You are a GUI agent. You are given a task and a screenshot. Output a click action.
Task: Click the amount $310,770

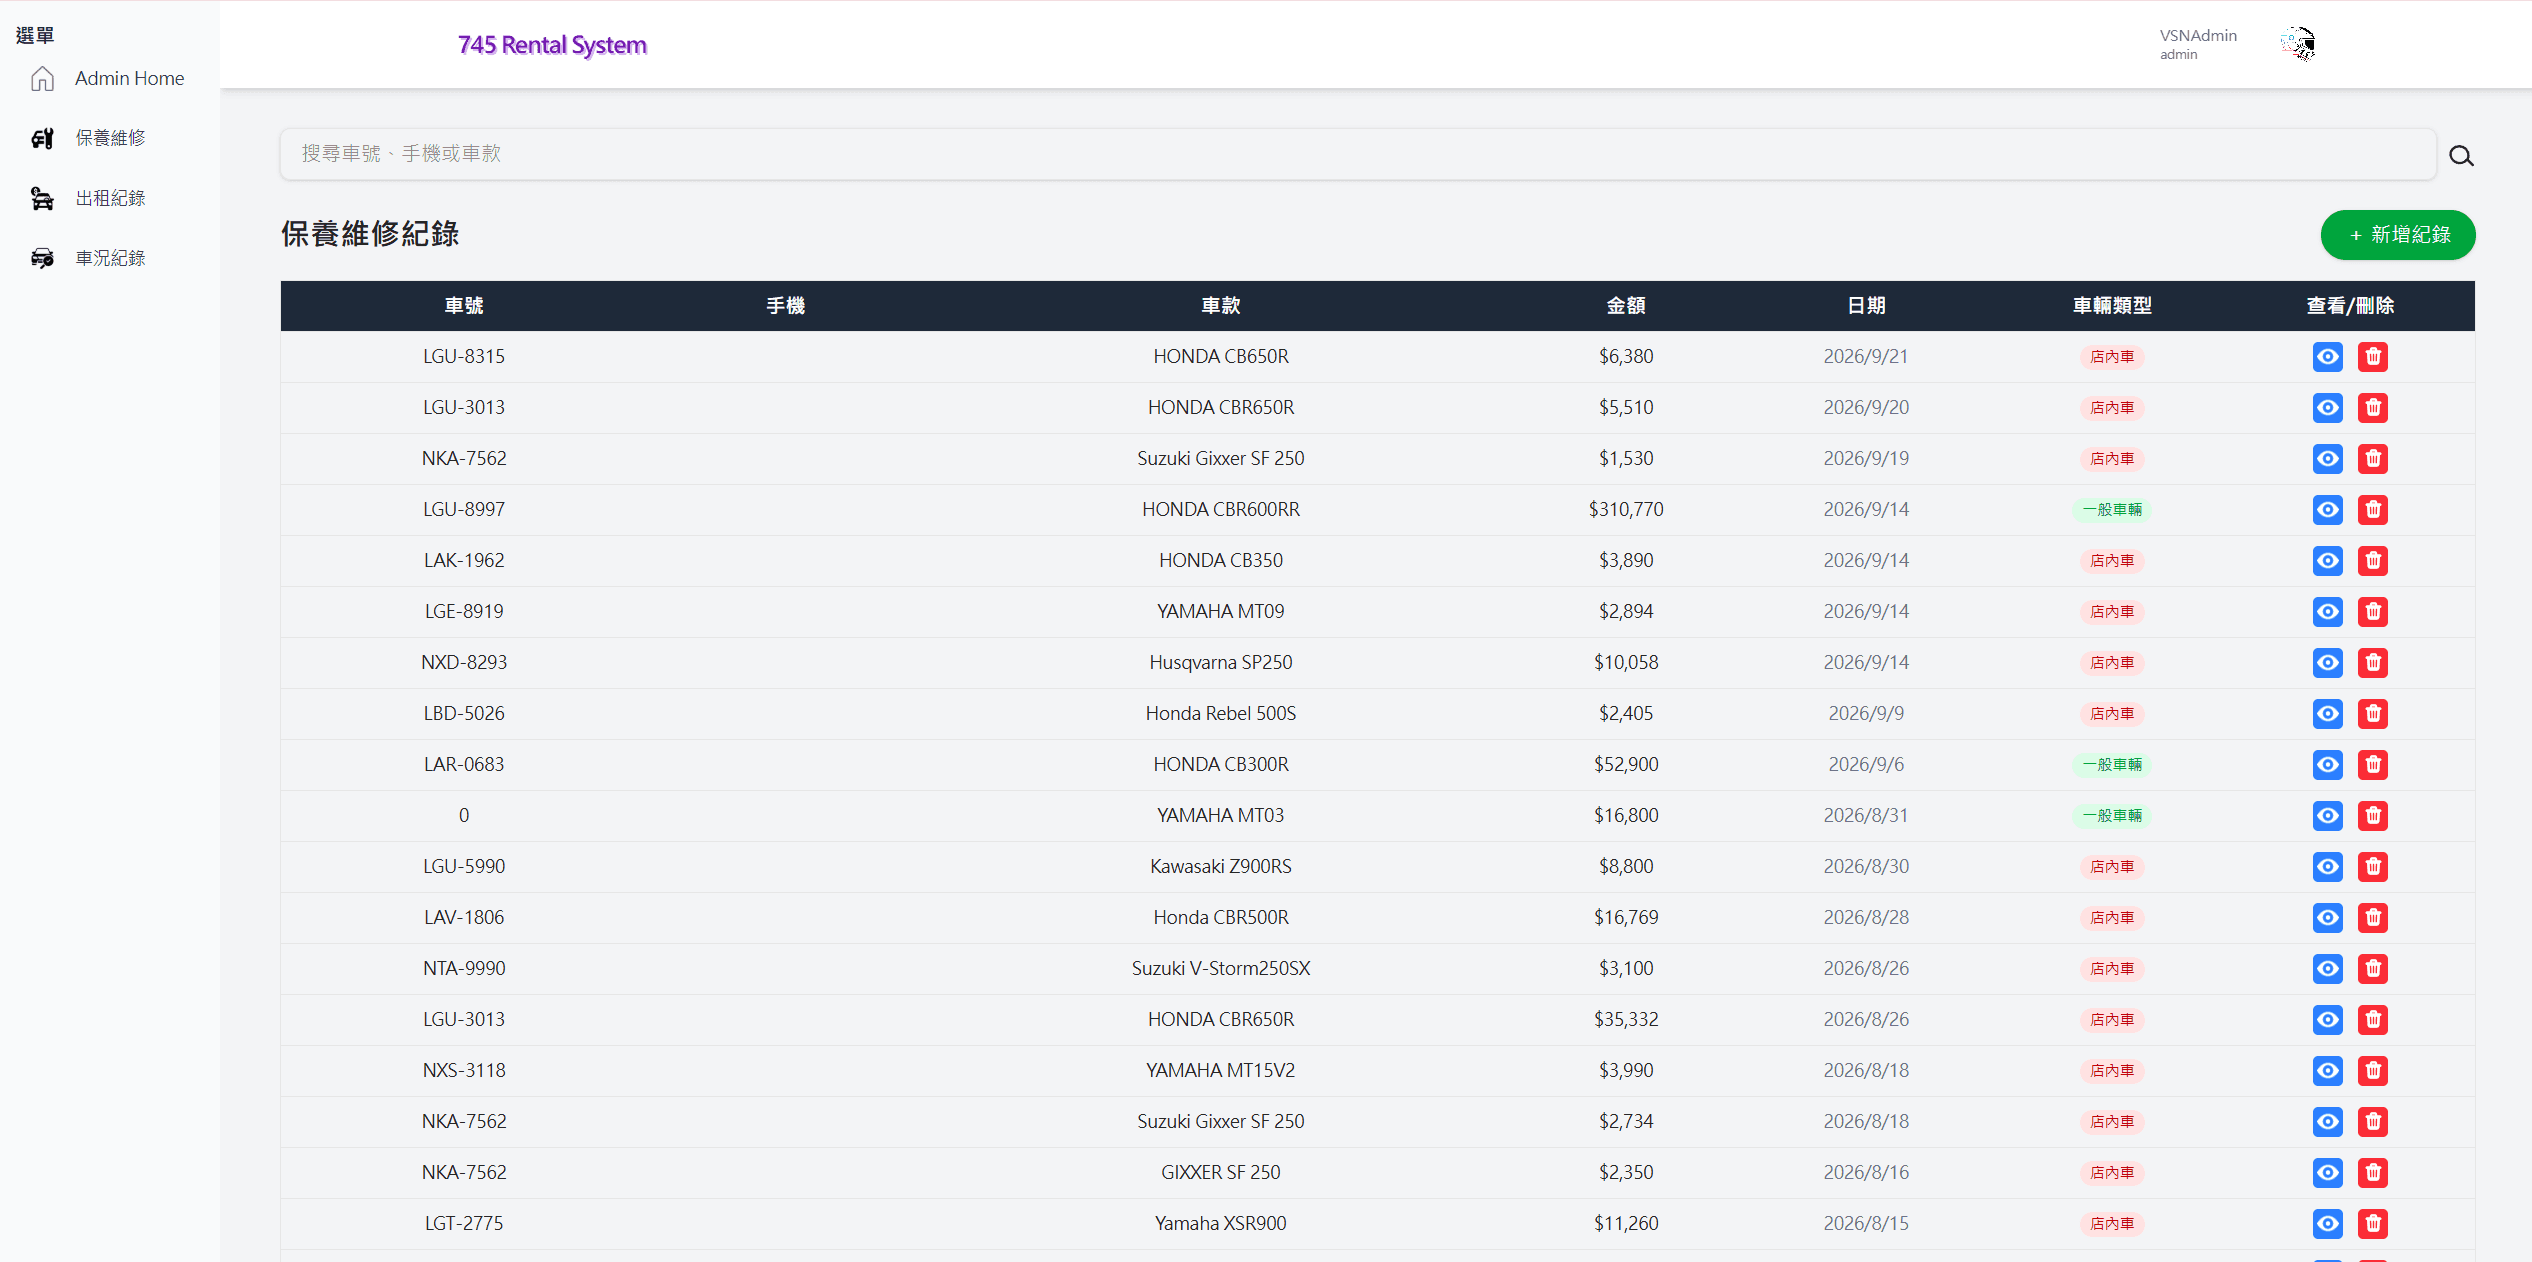coord(1626,510)
